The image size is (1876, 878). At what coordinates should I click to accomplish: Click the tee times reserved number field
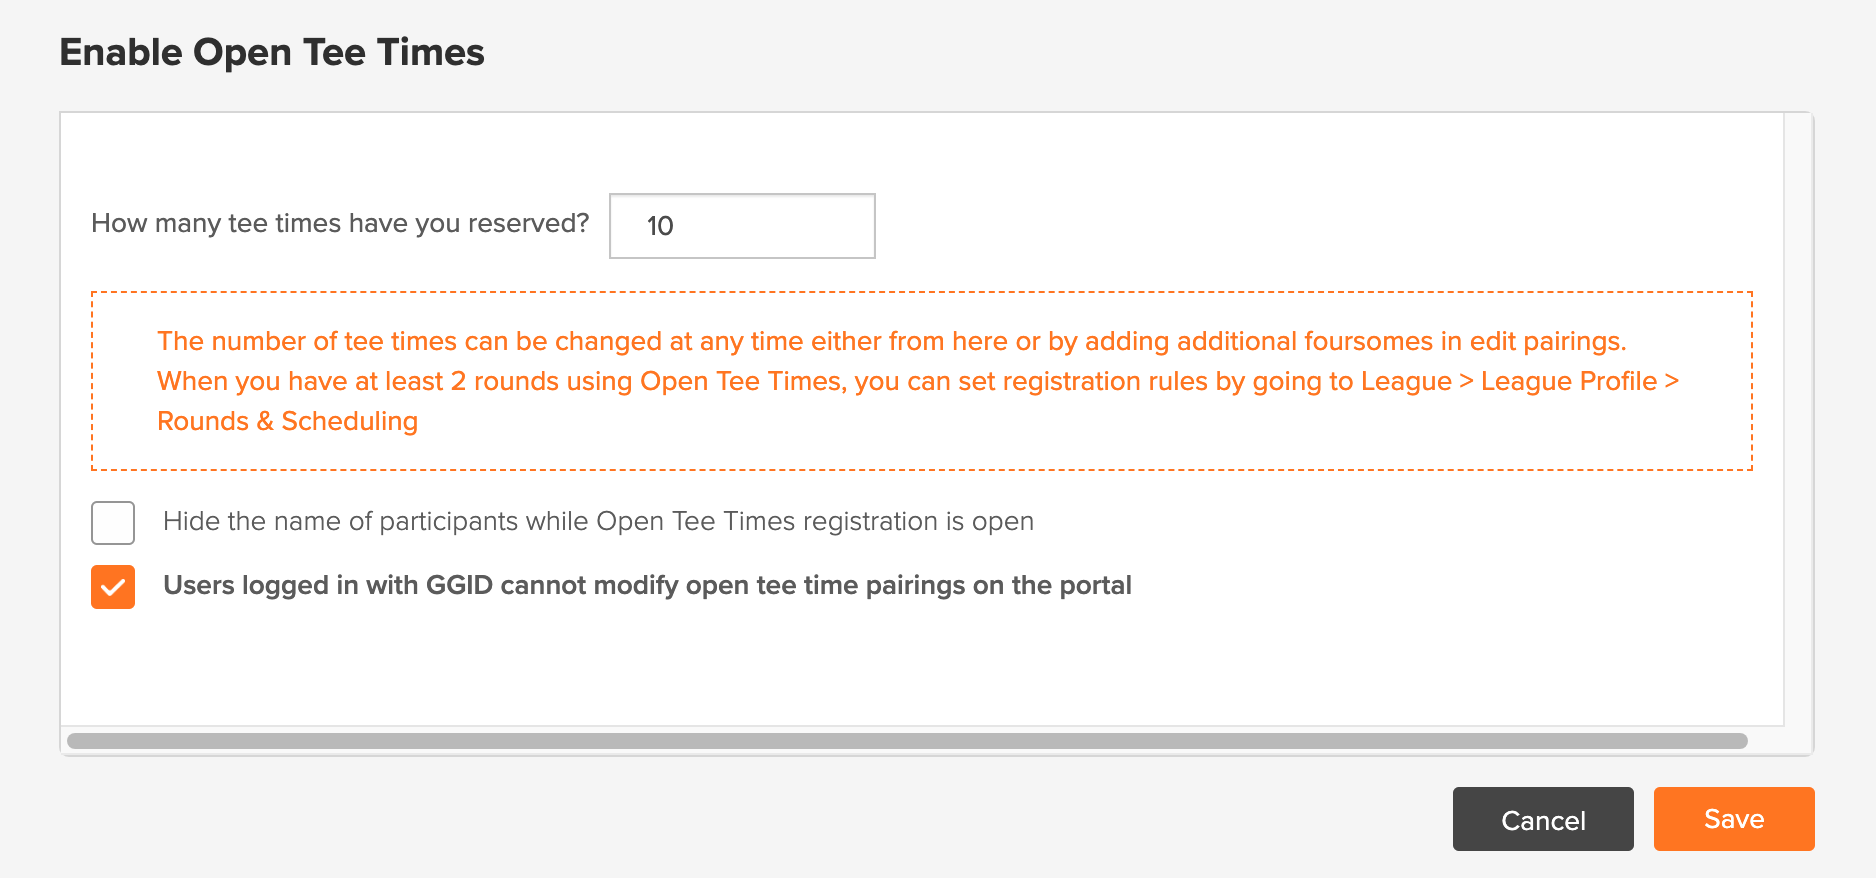click(742, 226)
